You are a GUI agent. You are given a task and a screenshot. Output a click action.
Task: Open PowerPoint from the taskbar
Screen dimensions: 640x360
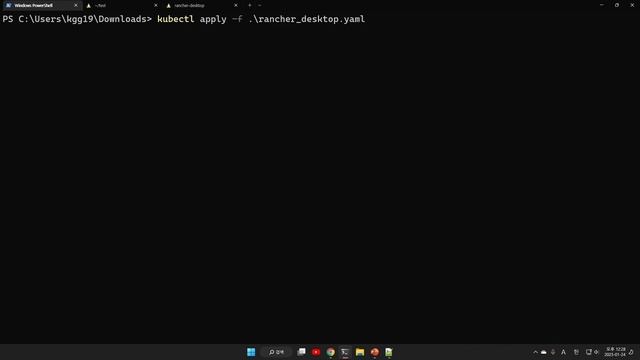375,352
